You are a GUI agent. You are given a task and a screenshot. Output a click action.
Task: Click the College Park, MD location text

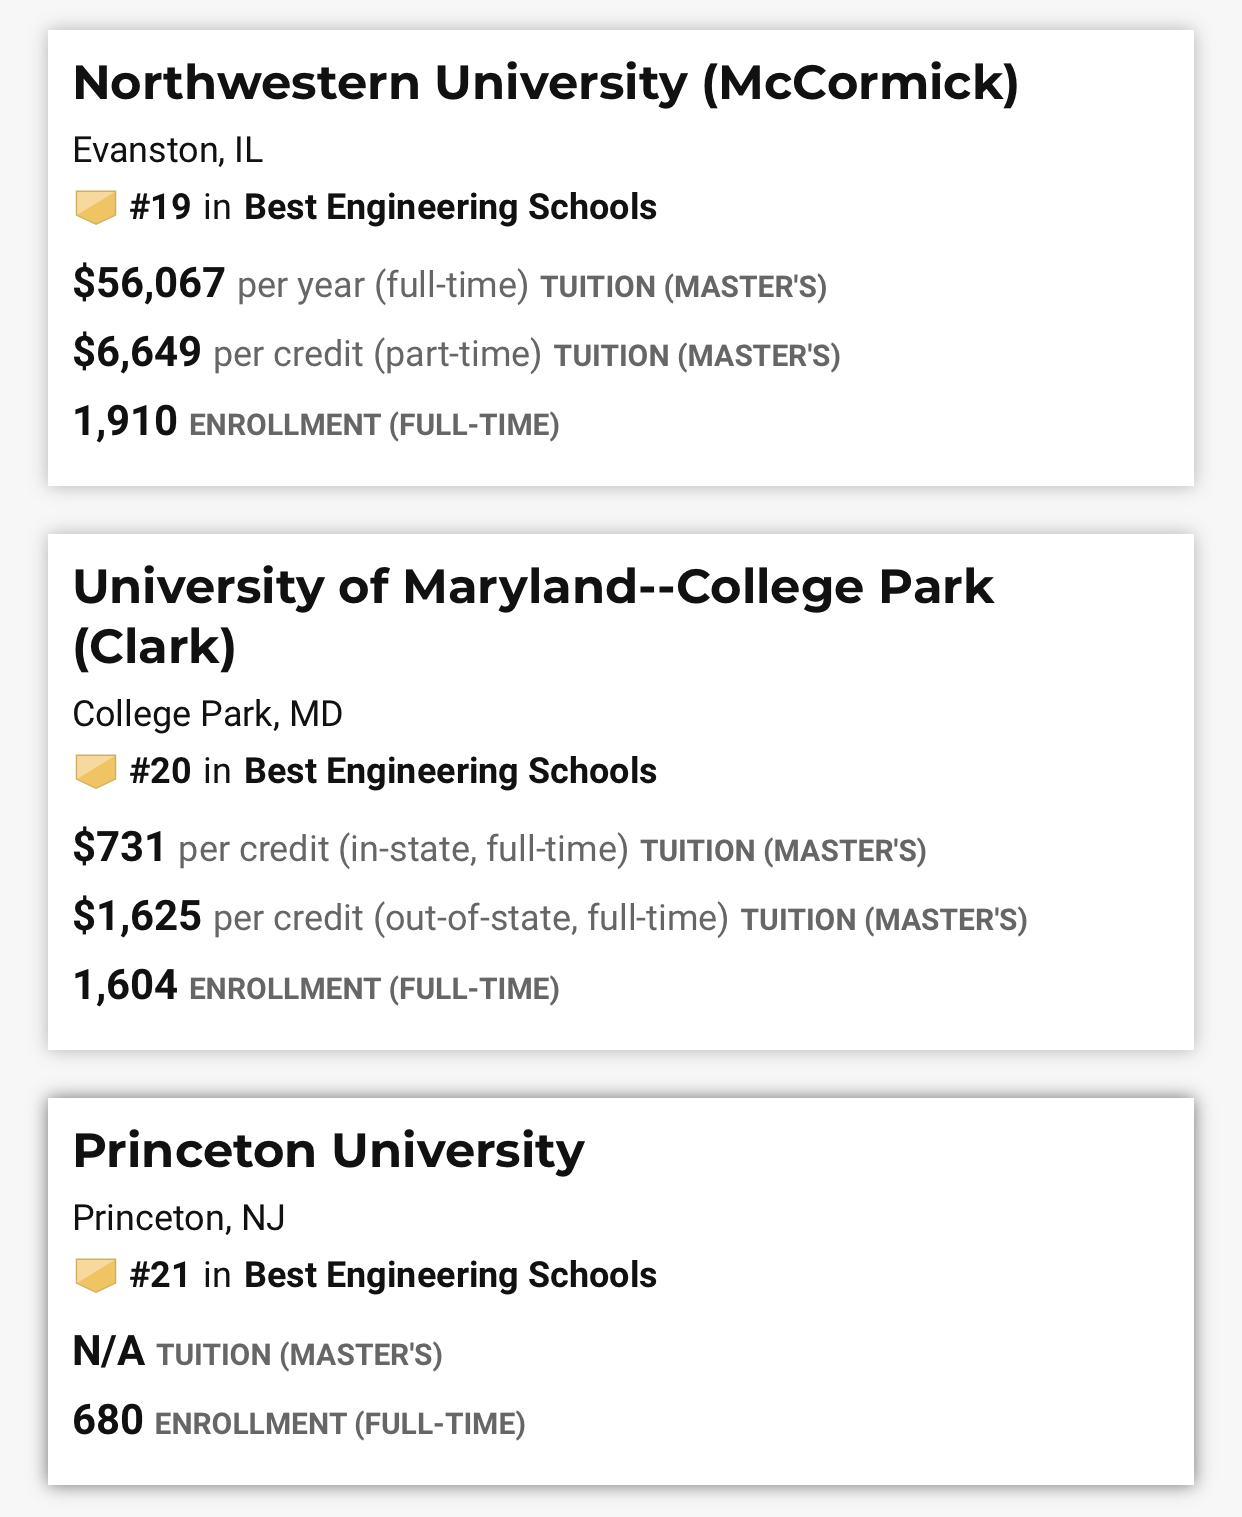point(208,714)
